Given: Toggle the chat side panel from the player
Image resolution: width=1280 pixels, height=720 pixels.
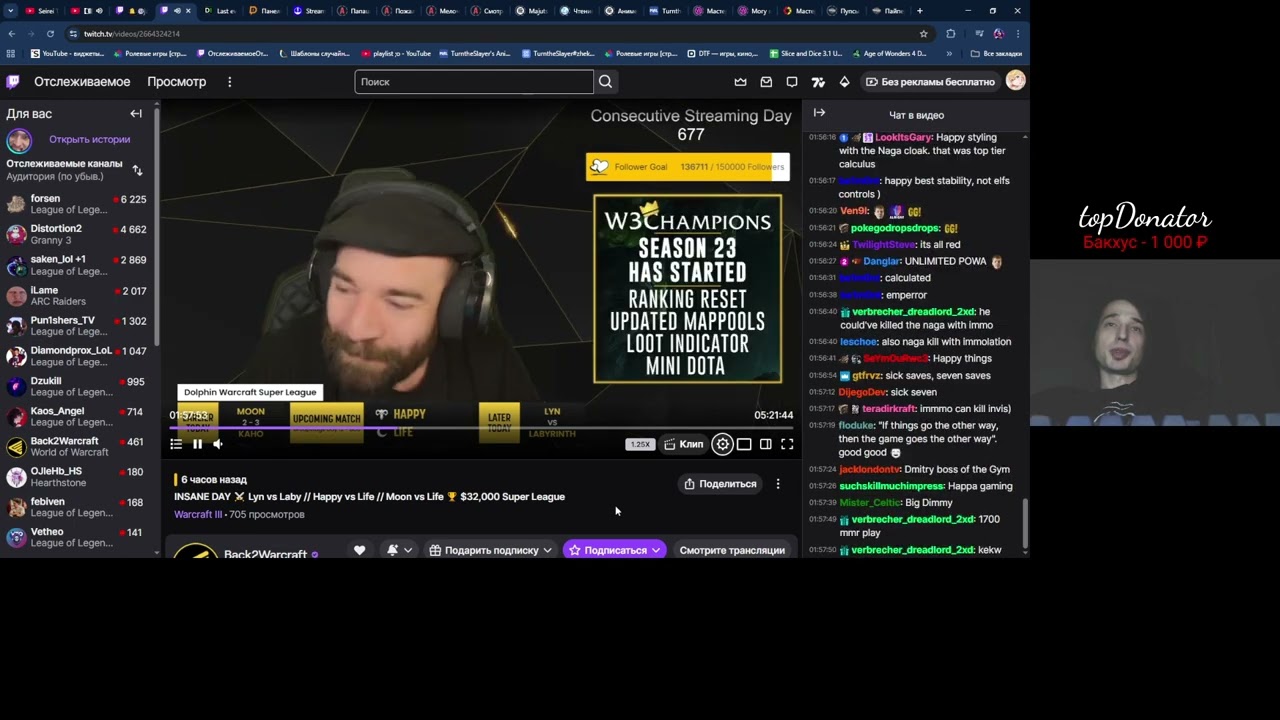Looking at the screenshot, I should (x=766, y=444).
